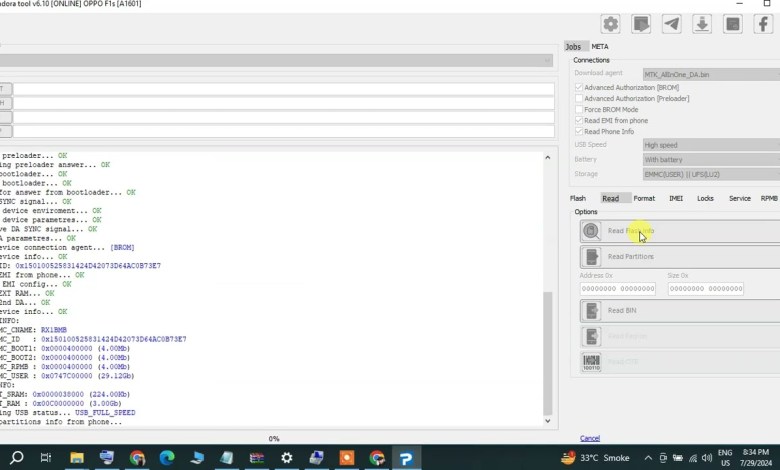Open Storage dropdown EMMC(USER) || UFS(LU2)
This screenshot has height=470, width=780.
pyautogui.click(x=711, y=174)
